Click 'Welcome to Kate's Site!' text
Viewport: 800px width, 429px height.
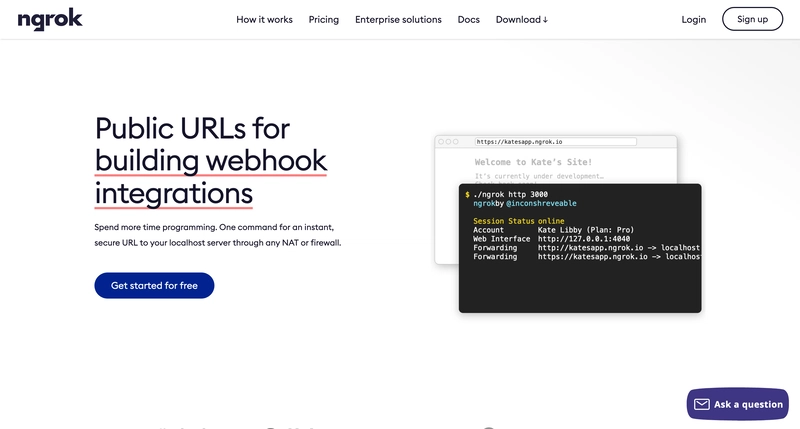(x=533, y=162)
